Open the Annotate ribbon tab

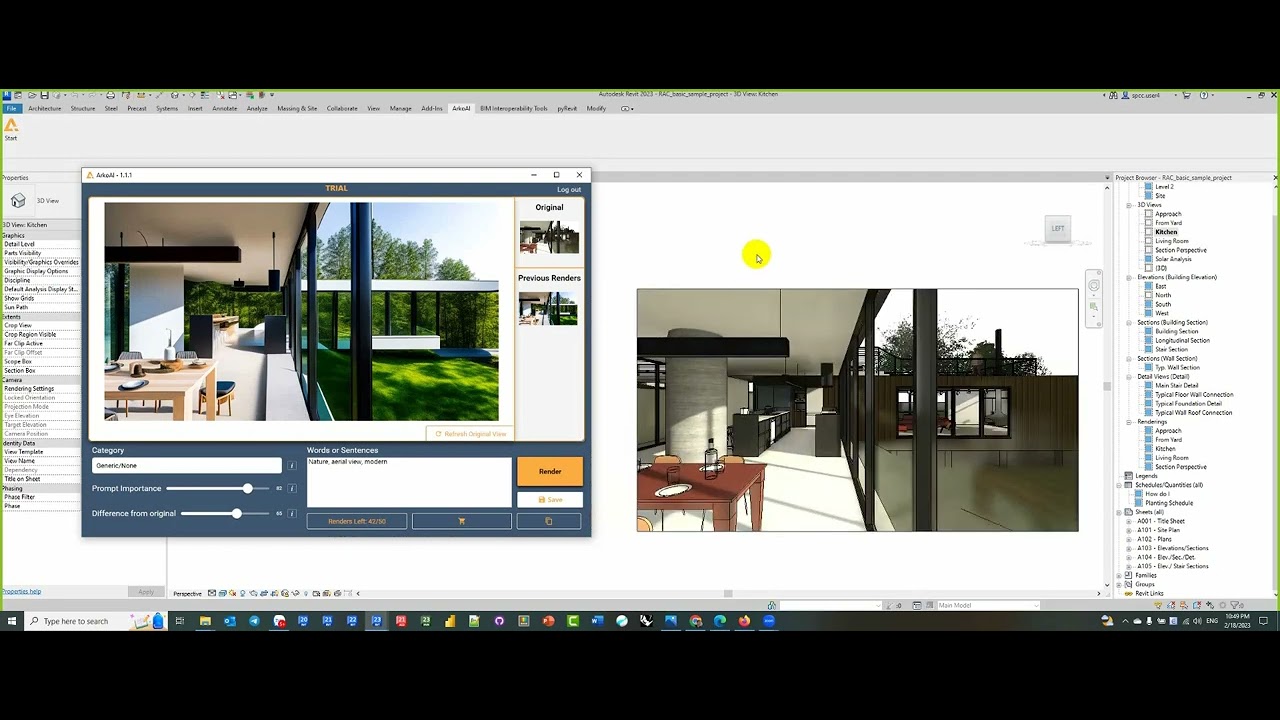pos(225,108)
